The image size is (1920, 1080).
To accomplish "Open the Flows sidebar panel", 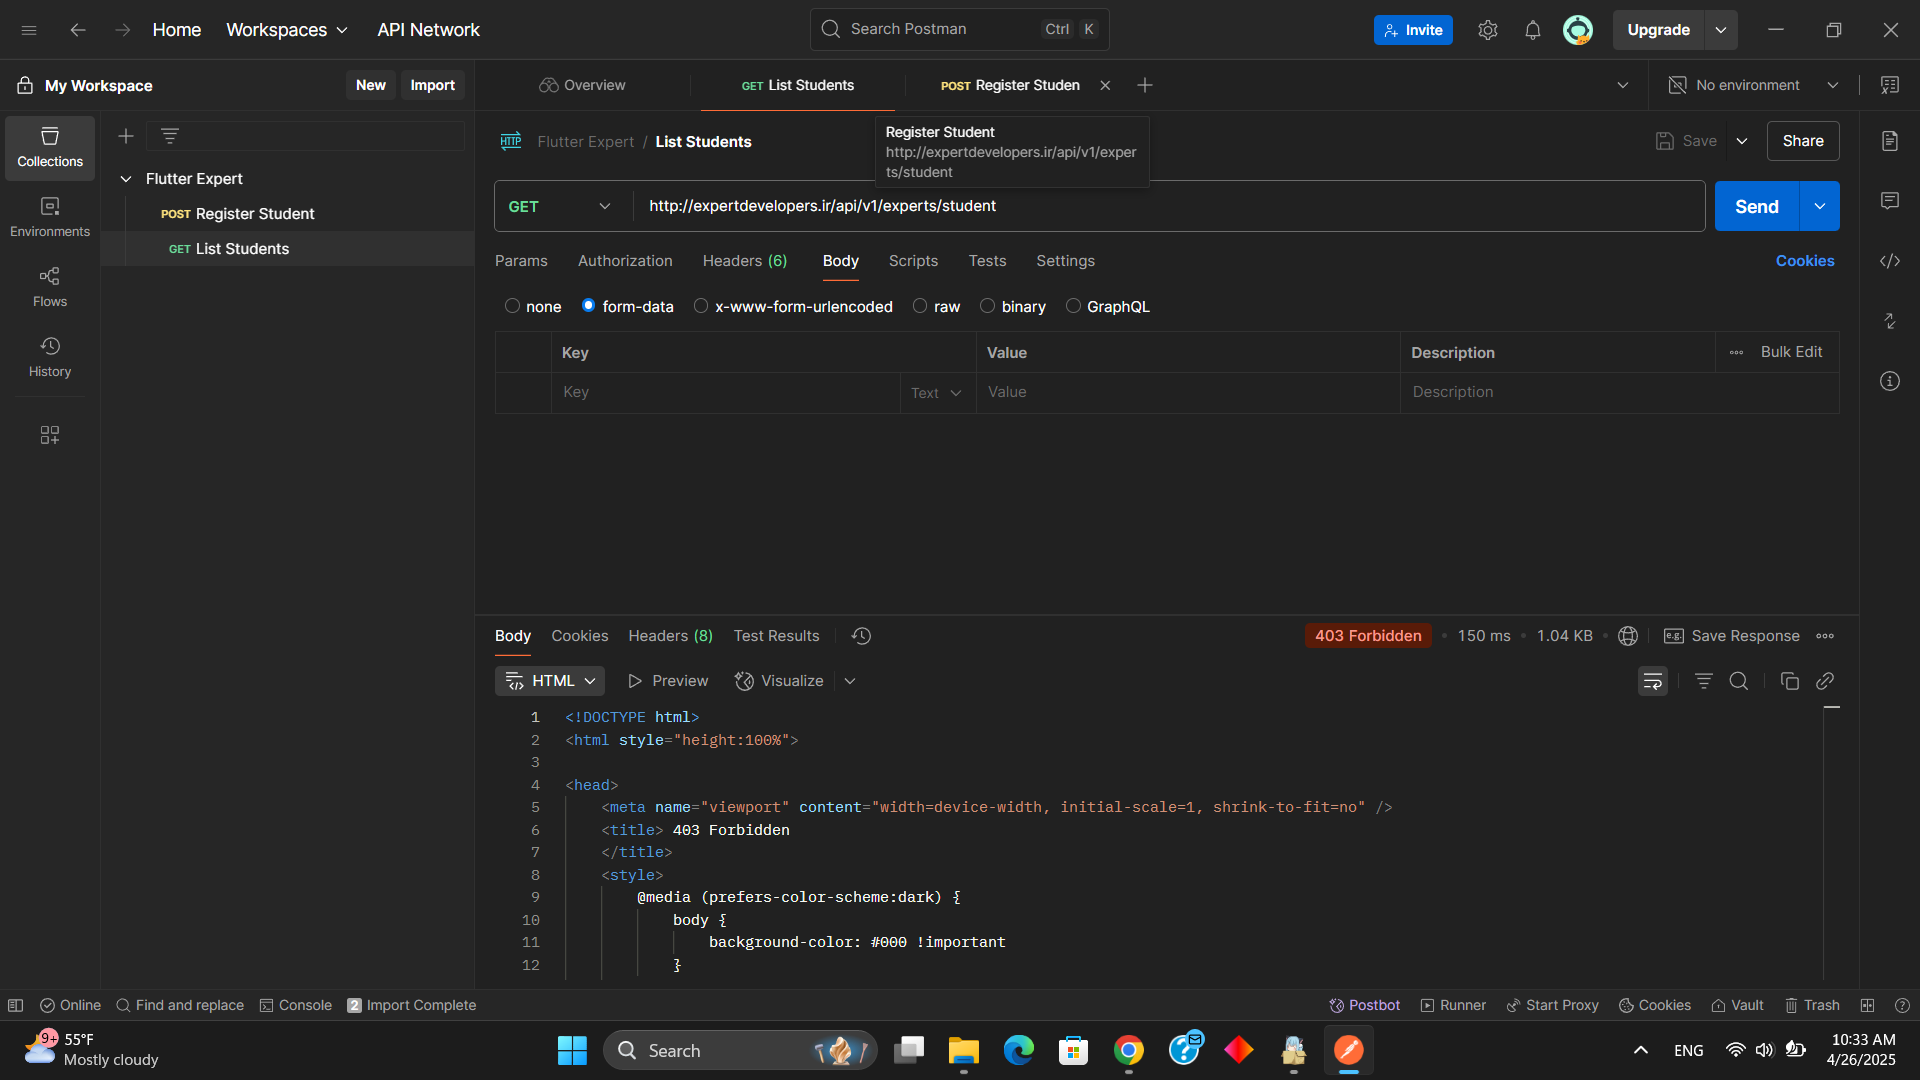I will pos(50,287).
